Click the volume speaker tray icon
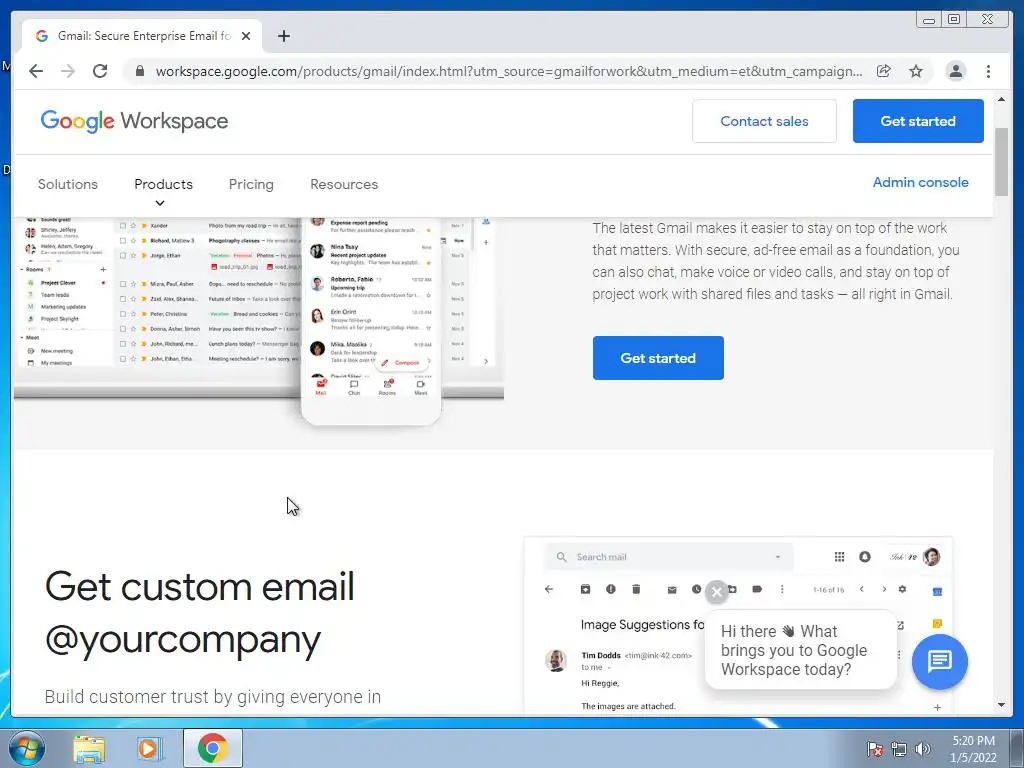The image size is (1024, 768). click(x=923, y=749)
